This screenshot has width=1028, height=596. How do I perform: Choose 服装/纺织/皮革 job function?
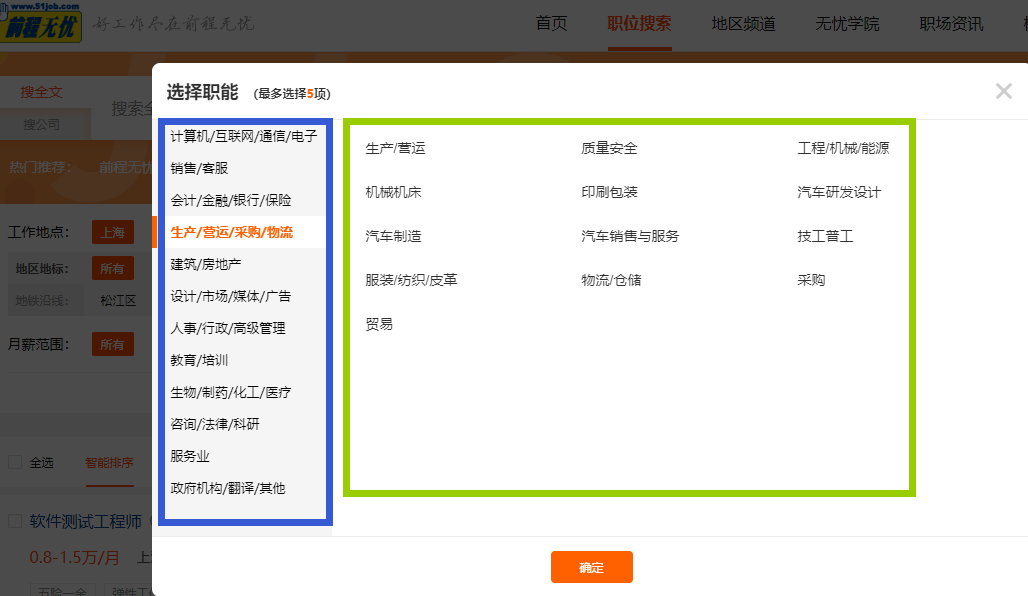pyautogui.click(x=411, y=280)
